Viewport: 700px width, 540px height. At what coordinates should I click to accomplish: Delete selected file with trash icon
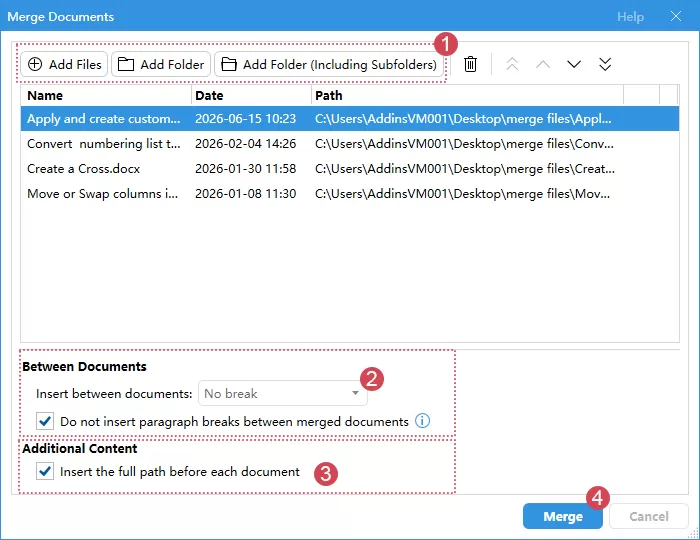[470, 64]
